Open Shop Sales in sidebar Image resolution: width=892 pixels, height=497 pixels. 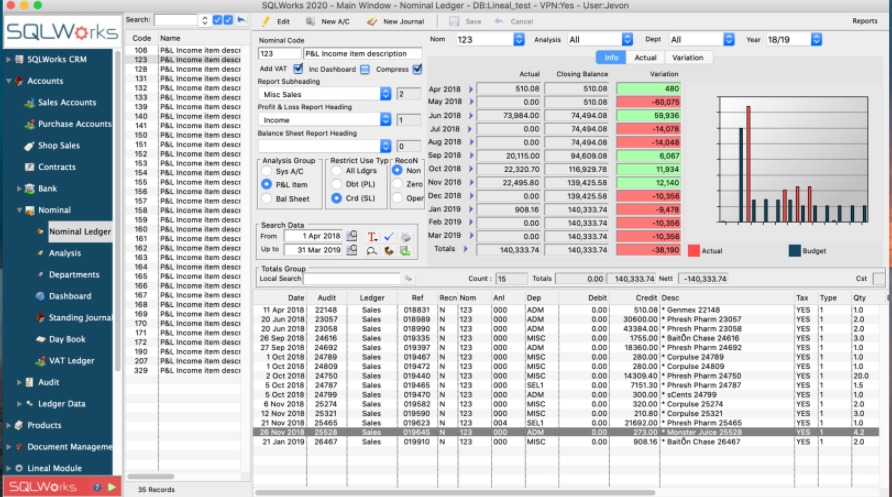click(59, 146)
